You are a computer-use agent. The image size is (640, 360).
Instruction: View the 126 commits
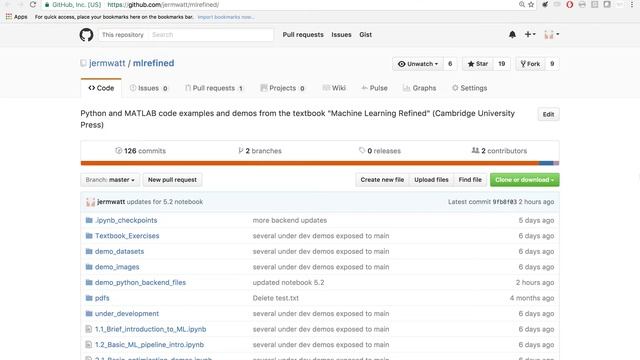(140, 151)
